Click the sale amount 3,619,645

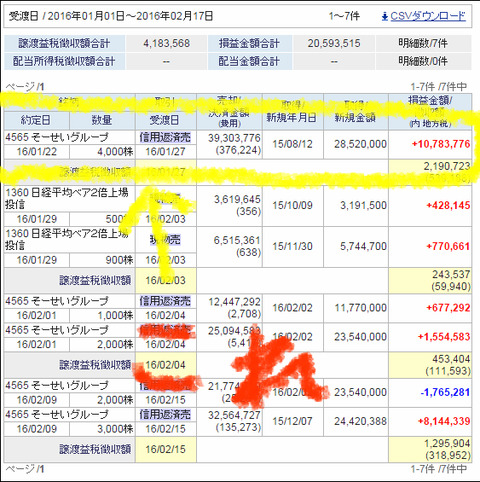tap(237, 199)
